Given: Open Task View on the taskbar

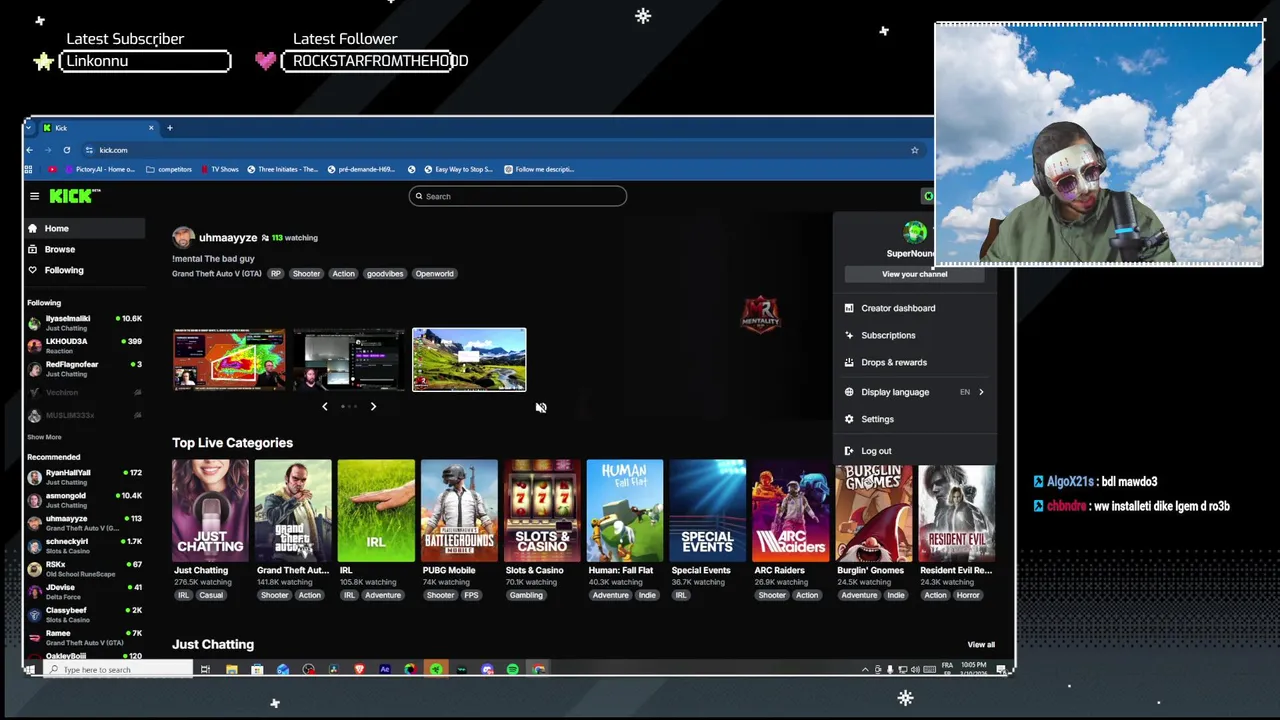Looking at the screenshot, I should [x=205, y=669].
